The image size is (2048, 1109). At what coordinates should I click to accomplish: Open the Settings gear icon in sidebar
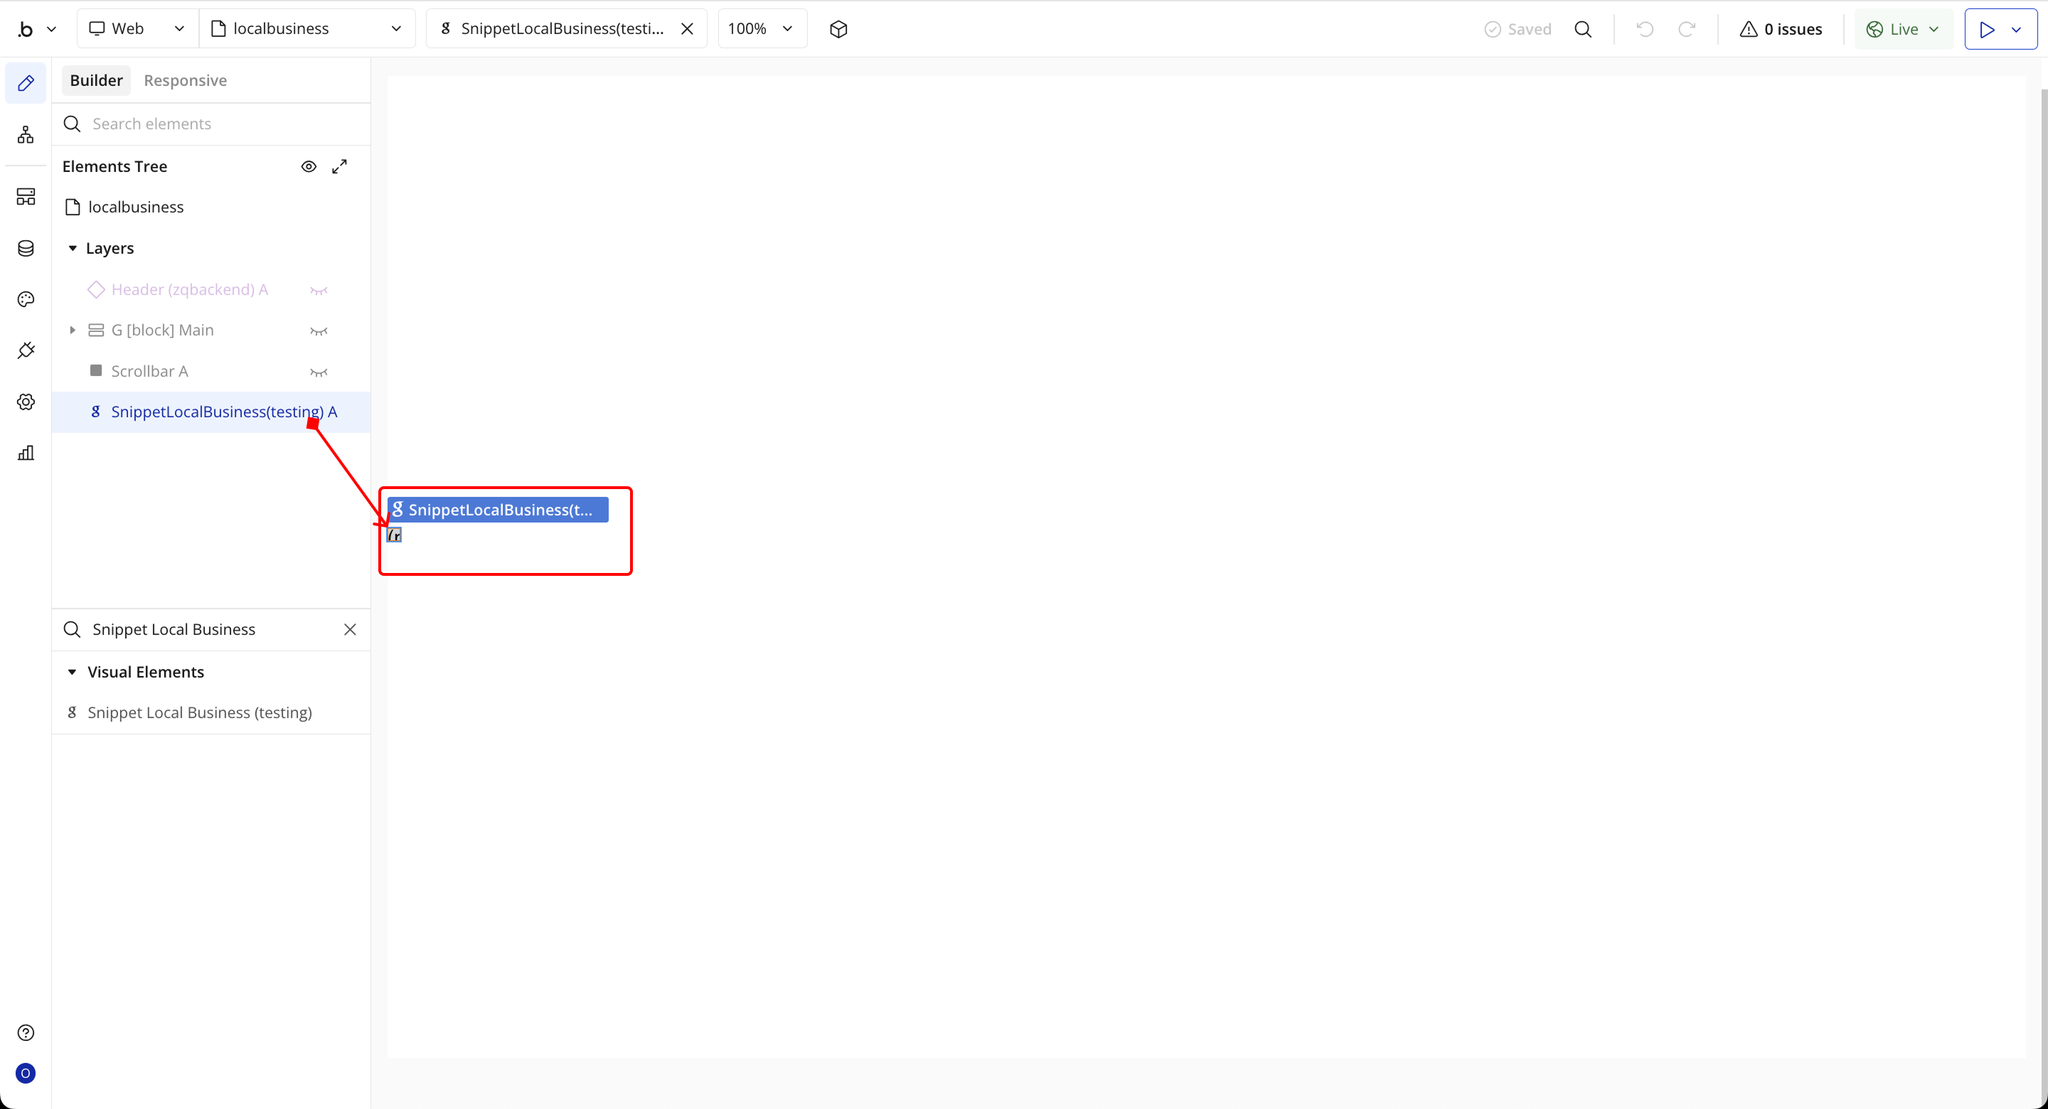(x=26, y=402)
